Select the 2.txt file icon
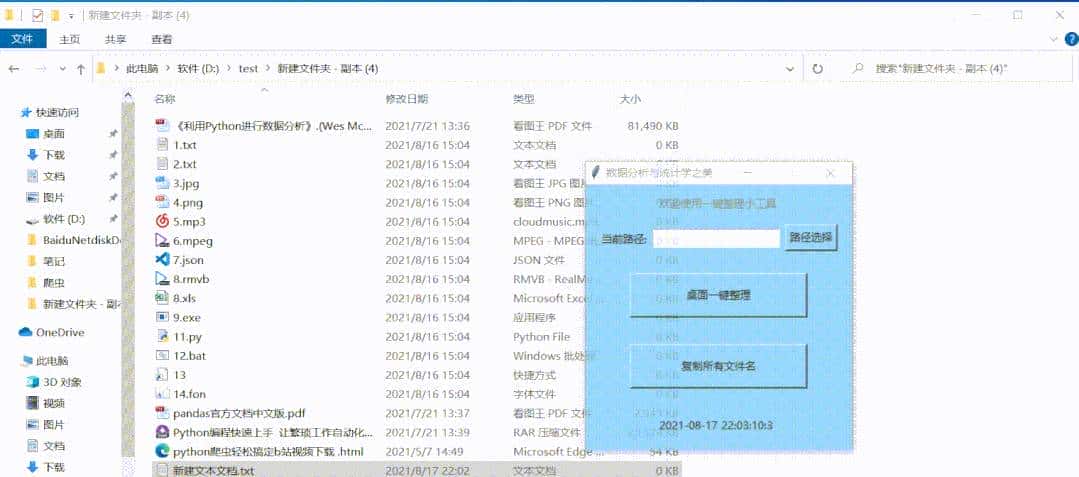 tap(162, 164)
